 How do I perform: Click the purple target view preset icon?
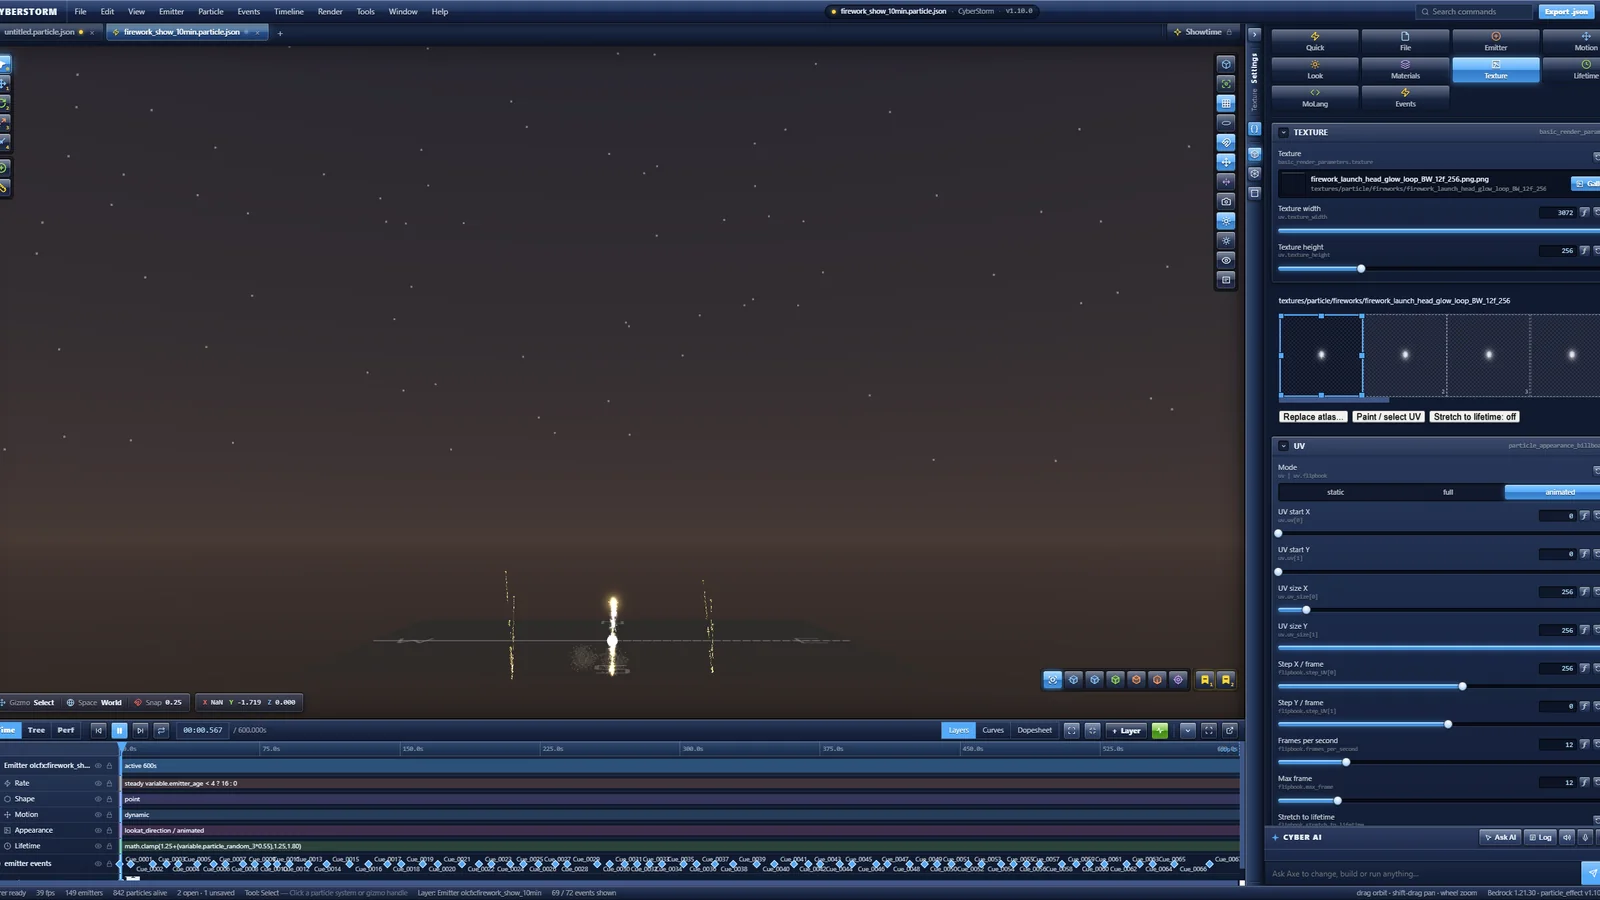[1178, 680]
